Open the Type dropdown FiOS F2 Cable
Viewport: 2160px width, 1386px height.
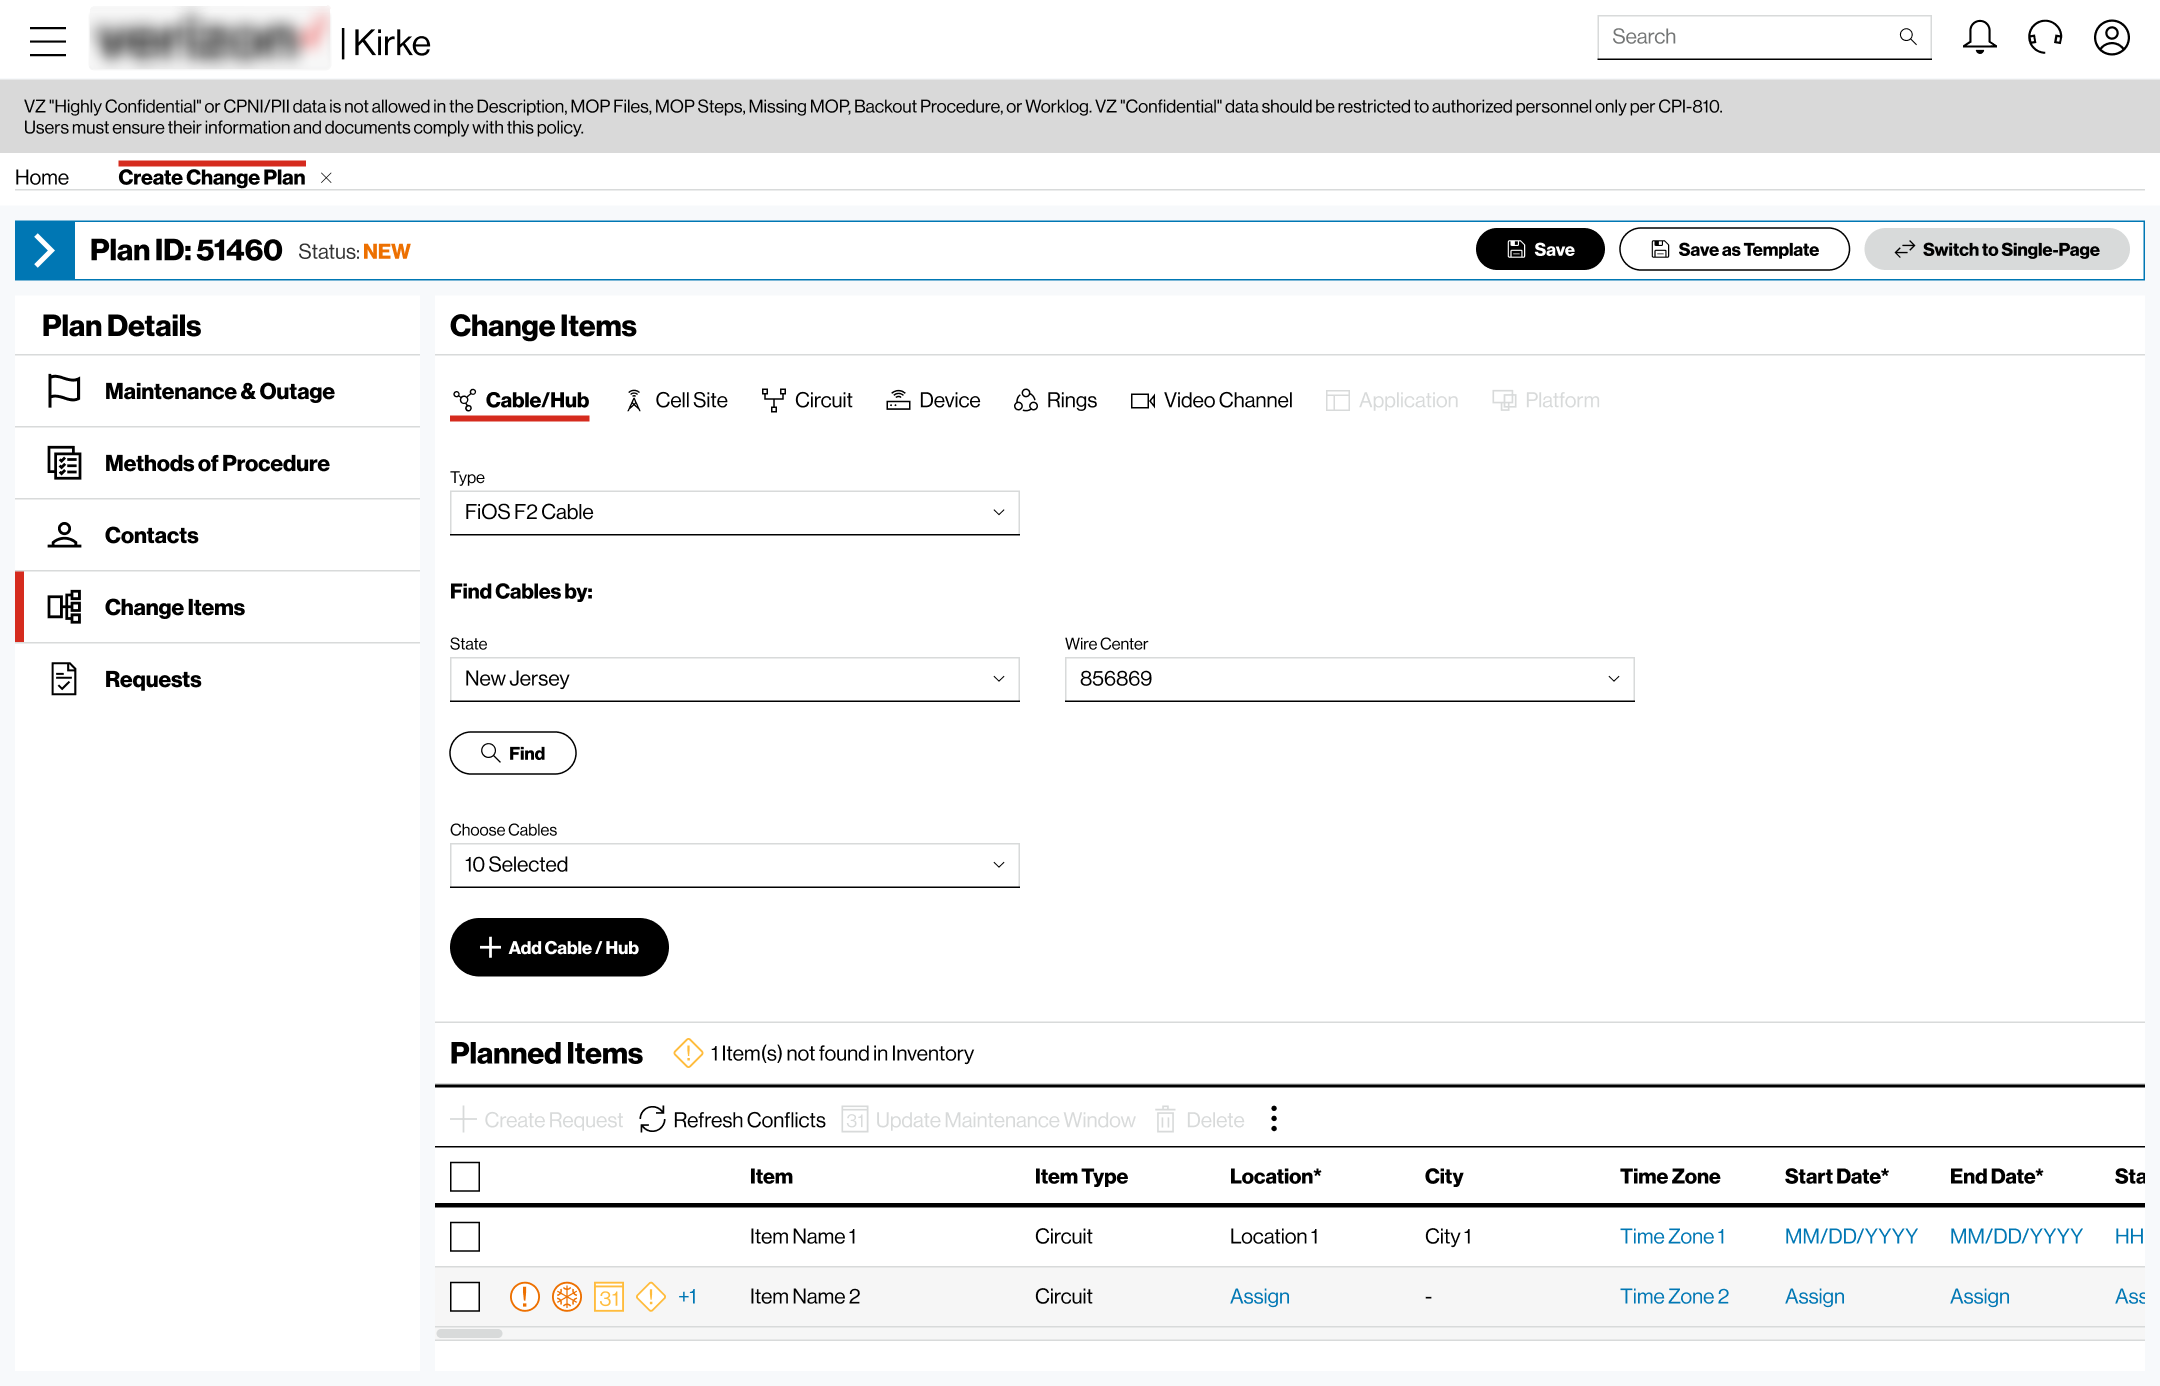(x=735, y=513)
